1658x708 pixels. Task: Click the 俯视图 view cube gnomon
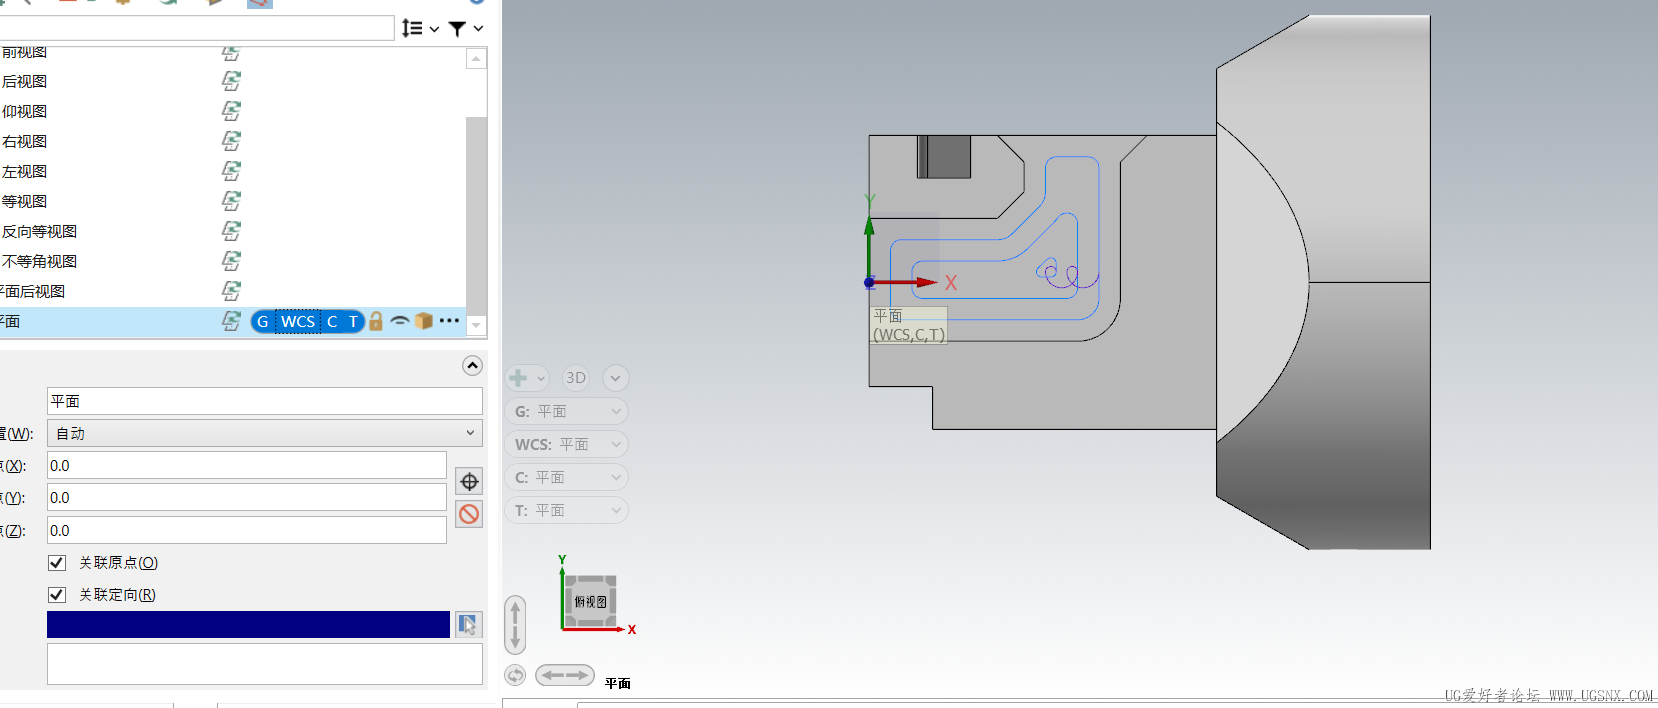(590, 602)
